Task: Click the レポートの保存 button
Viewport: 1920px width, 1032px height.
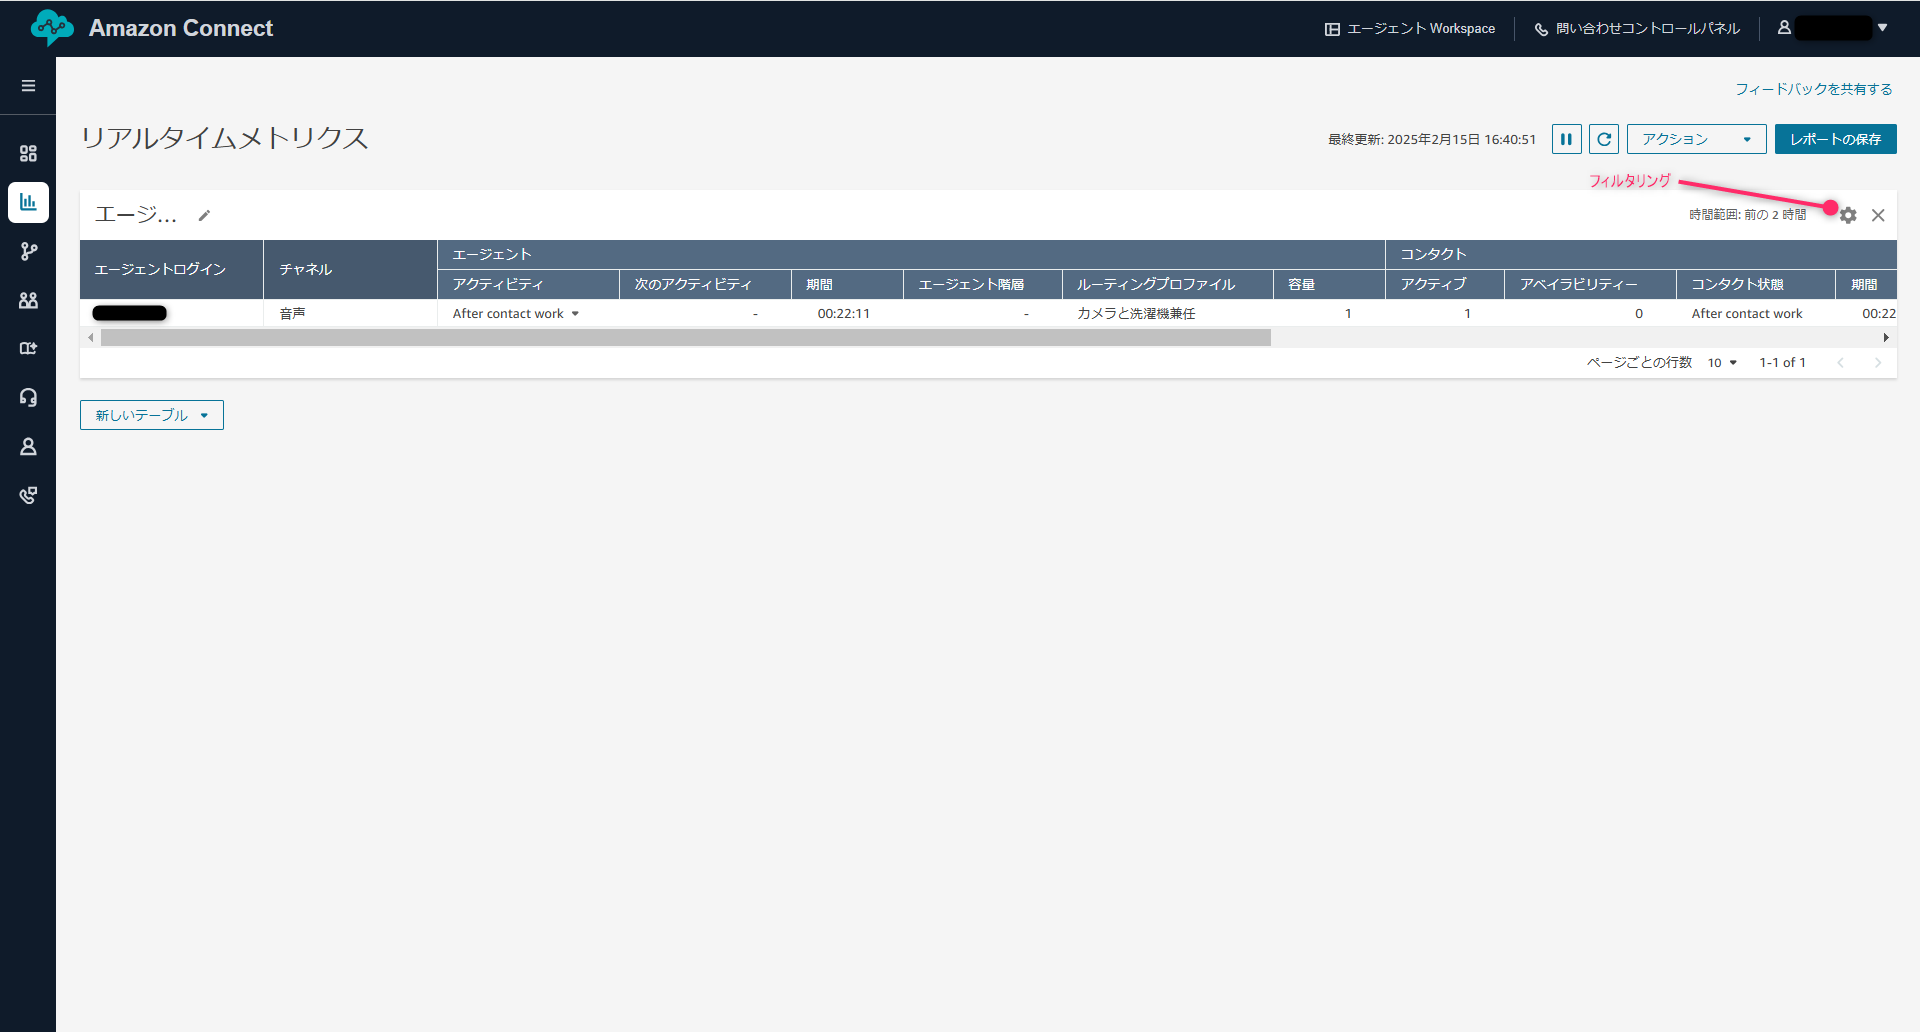Action: coord(1835,139)
